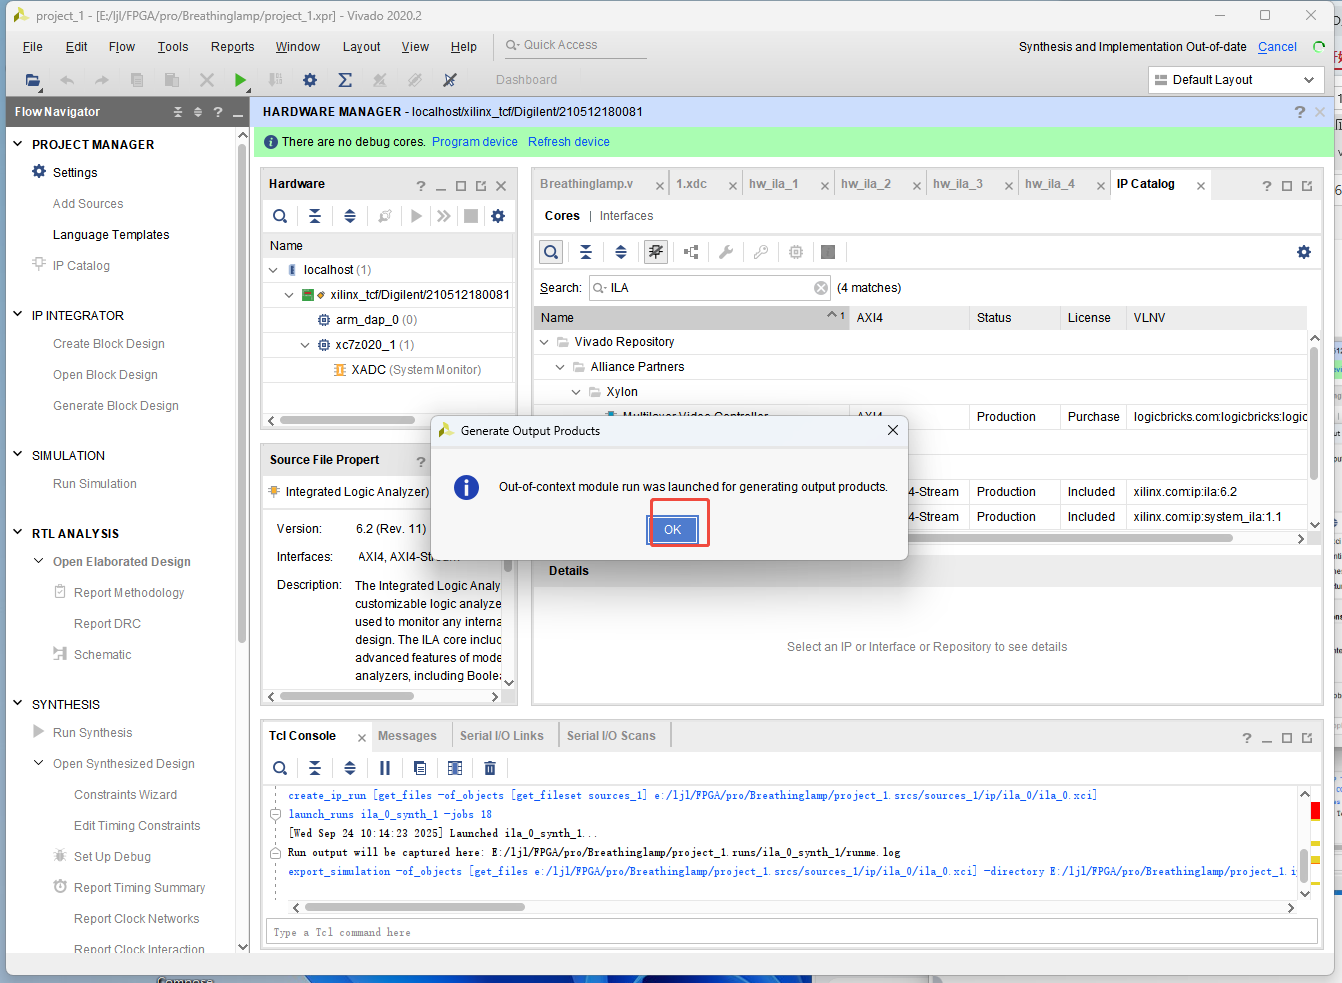
Task: Collapse all in IP Catalog toolbar
Action: [x=586, y=252]
